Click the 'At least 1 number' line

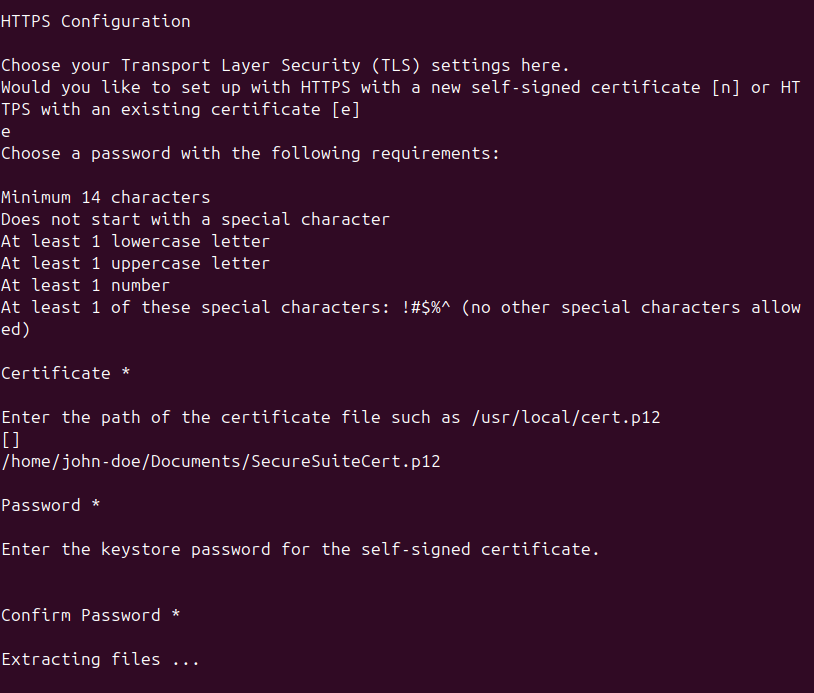(x=85, y=286)
